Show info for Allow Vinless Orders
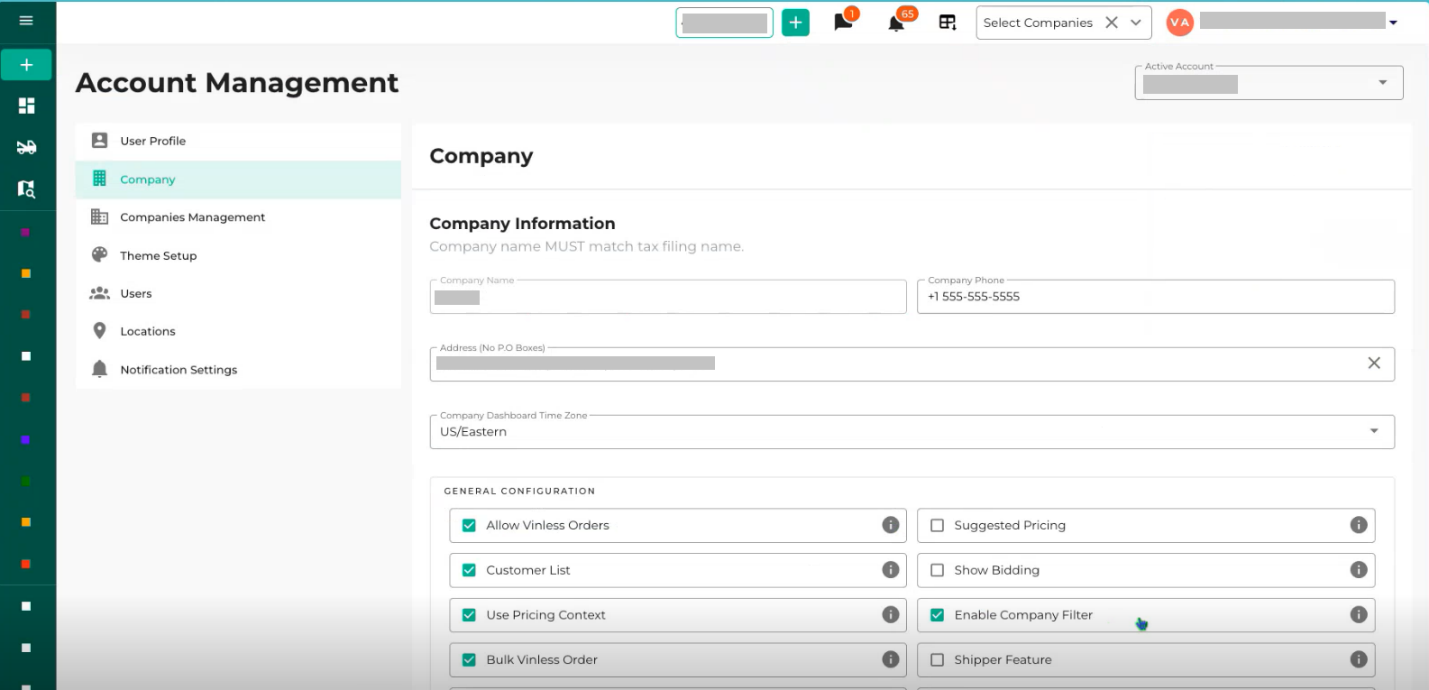Screen dimensions: 1429x690 [890, 525]
